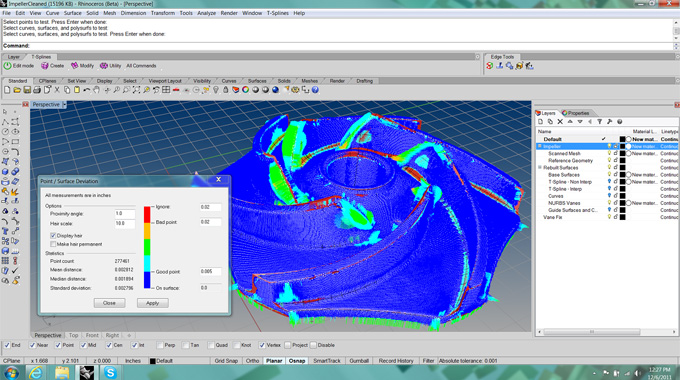This screenshot has width=680, height=380.
Task: Click Close button in Point / Surface Deviation dialog
Action: (109, 303)
